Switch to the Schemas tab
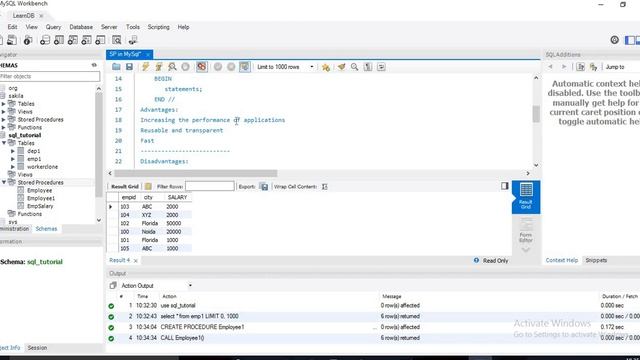 pos(46,229)
